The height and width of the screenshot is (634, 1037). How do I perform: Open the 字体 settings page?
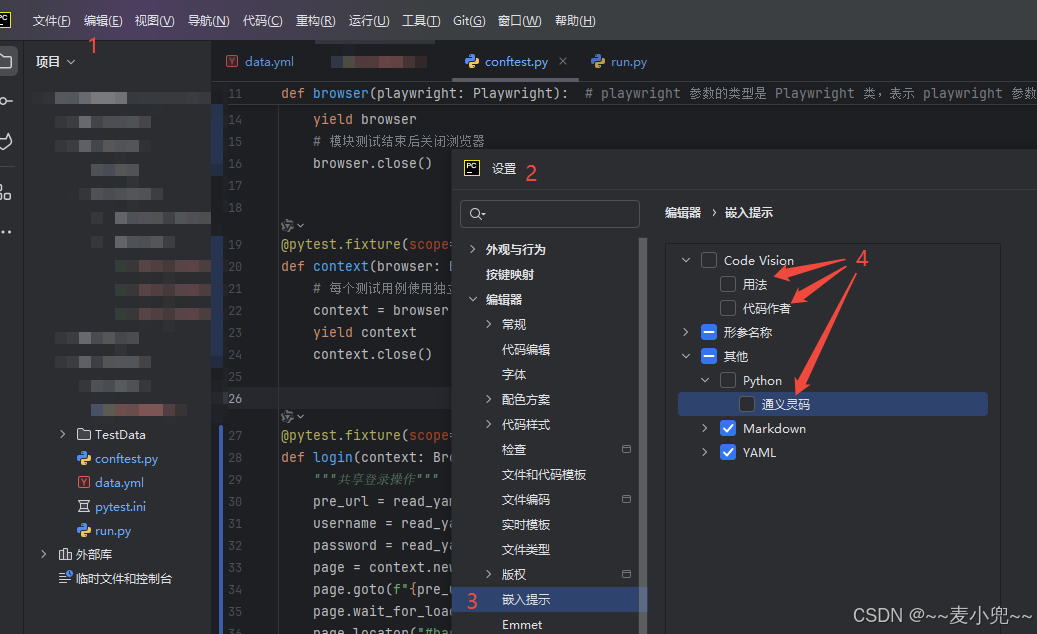(x=514, y=374)
